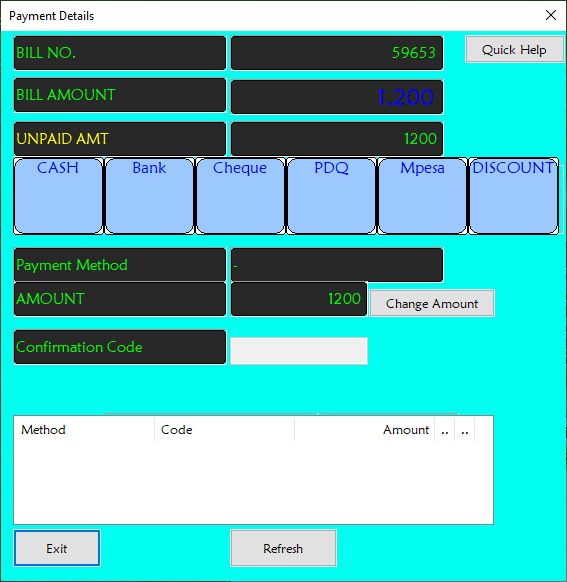Click unpaid amount value 1200

coord(337,139)
